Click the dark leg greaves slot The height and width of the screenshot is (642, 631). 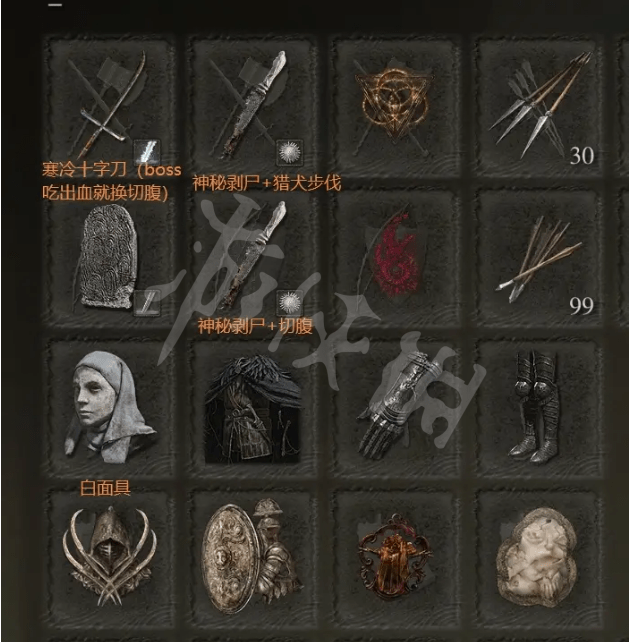click(537, 409)
